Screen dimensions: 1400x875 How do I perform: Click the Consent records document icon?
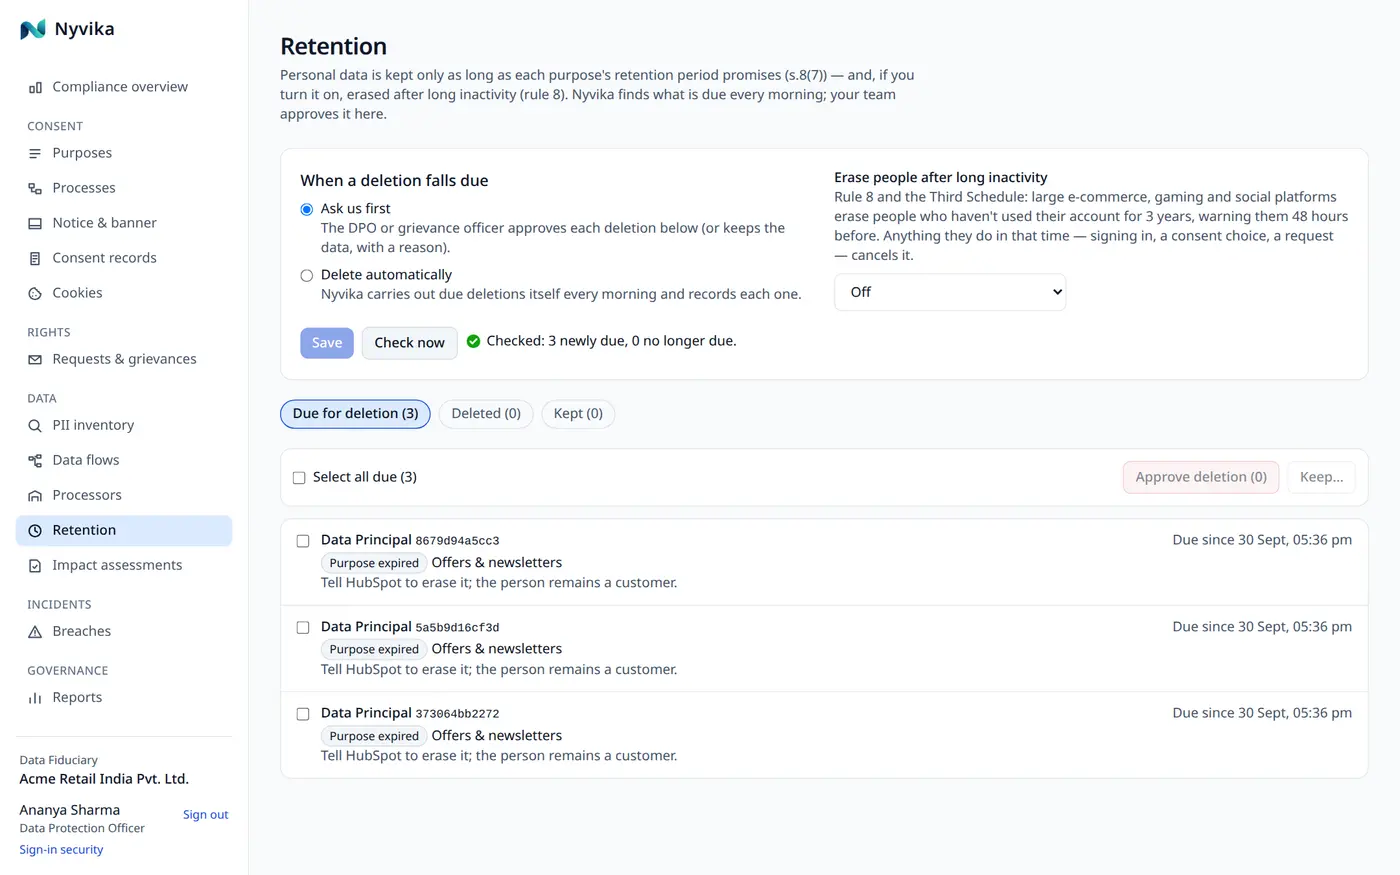pos(35,258)
